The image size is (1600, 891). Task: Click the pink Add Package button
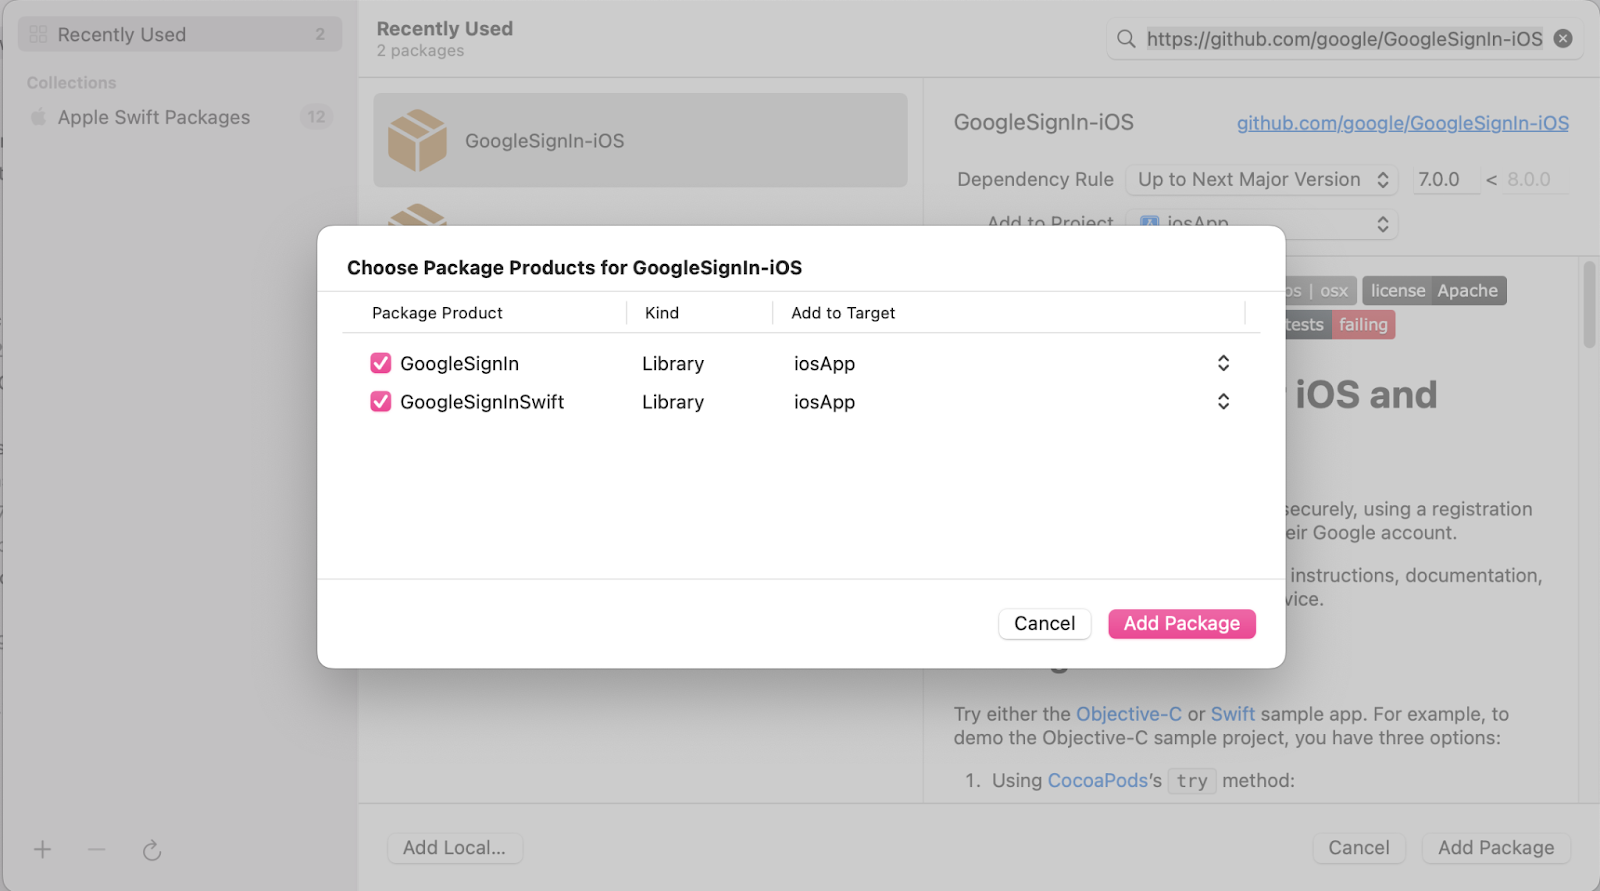pos(1181,624)
